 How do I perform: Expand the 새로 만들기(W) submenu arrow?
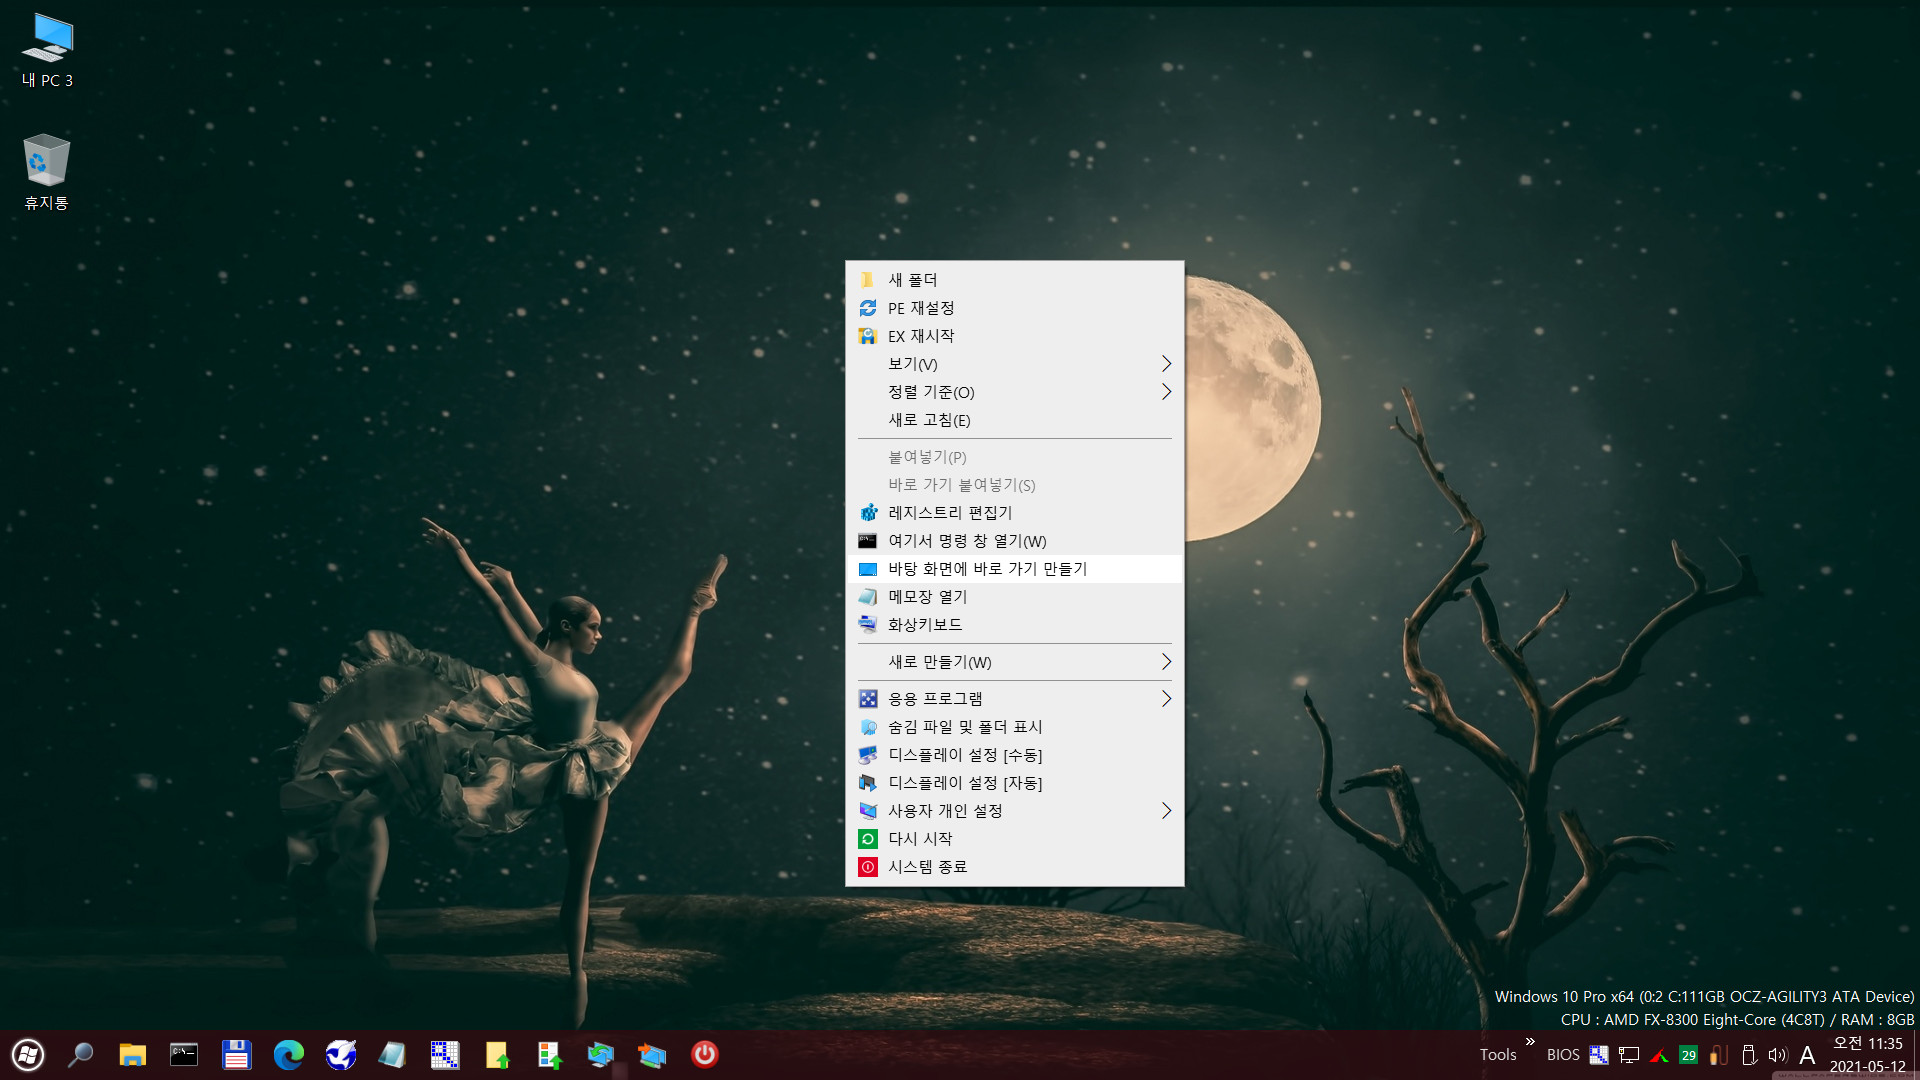point(1166,662)
